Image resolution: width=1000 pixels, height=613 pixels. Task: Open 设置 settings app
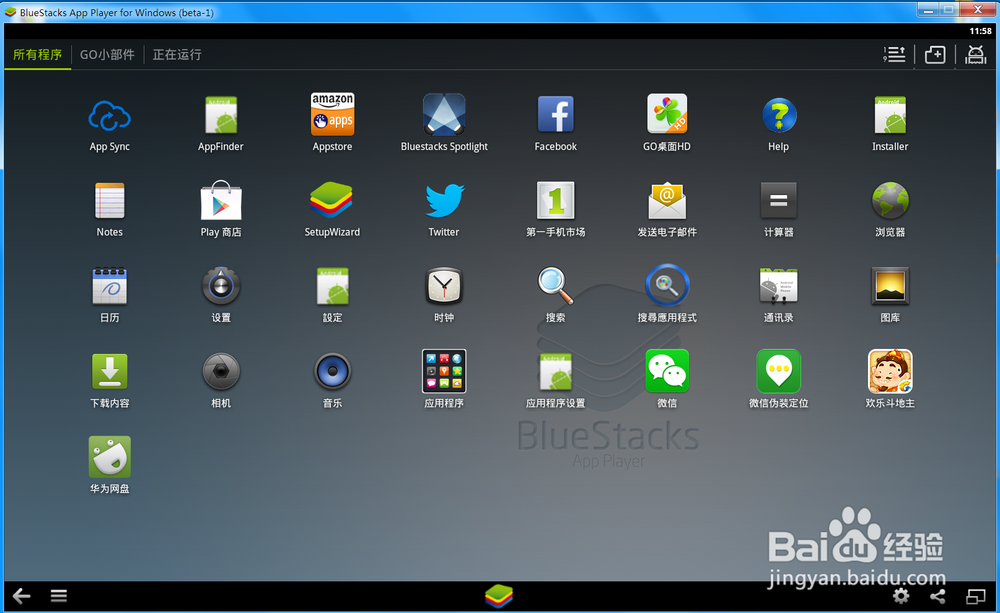pos(221,286)
